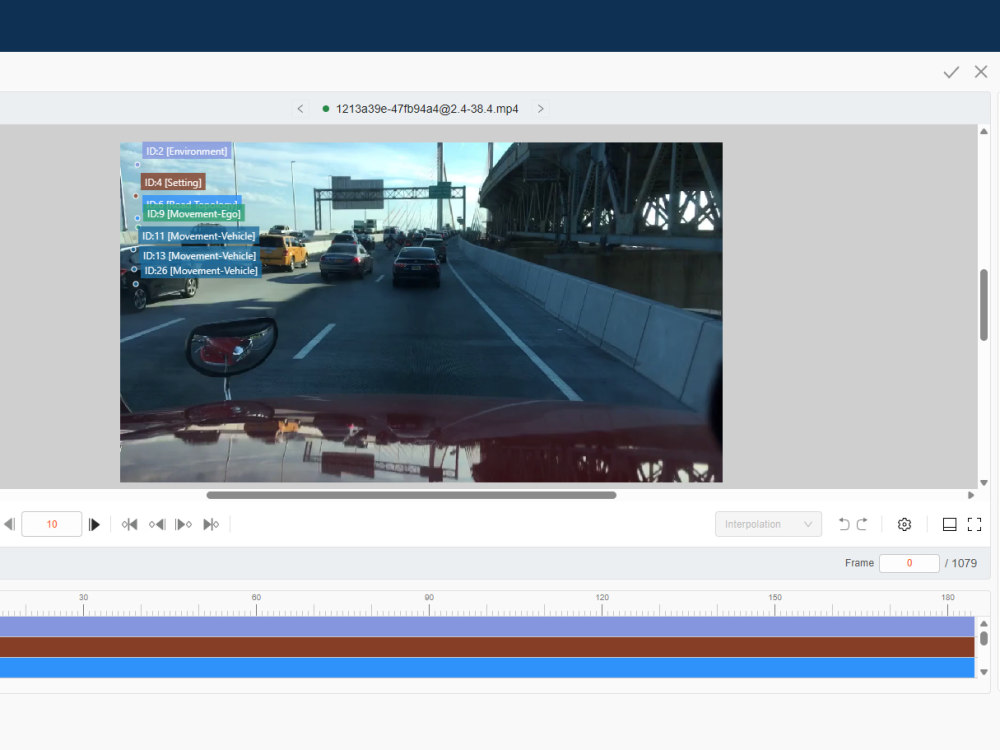
Task: Close the annotation editor with X
Action: (981, 71)
